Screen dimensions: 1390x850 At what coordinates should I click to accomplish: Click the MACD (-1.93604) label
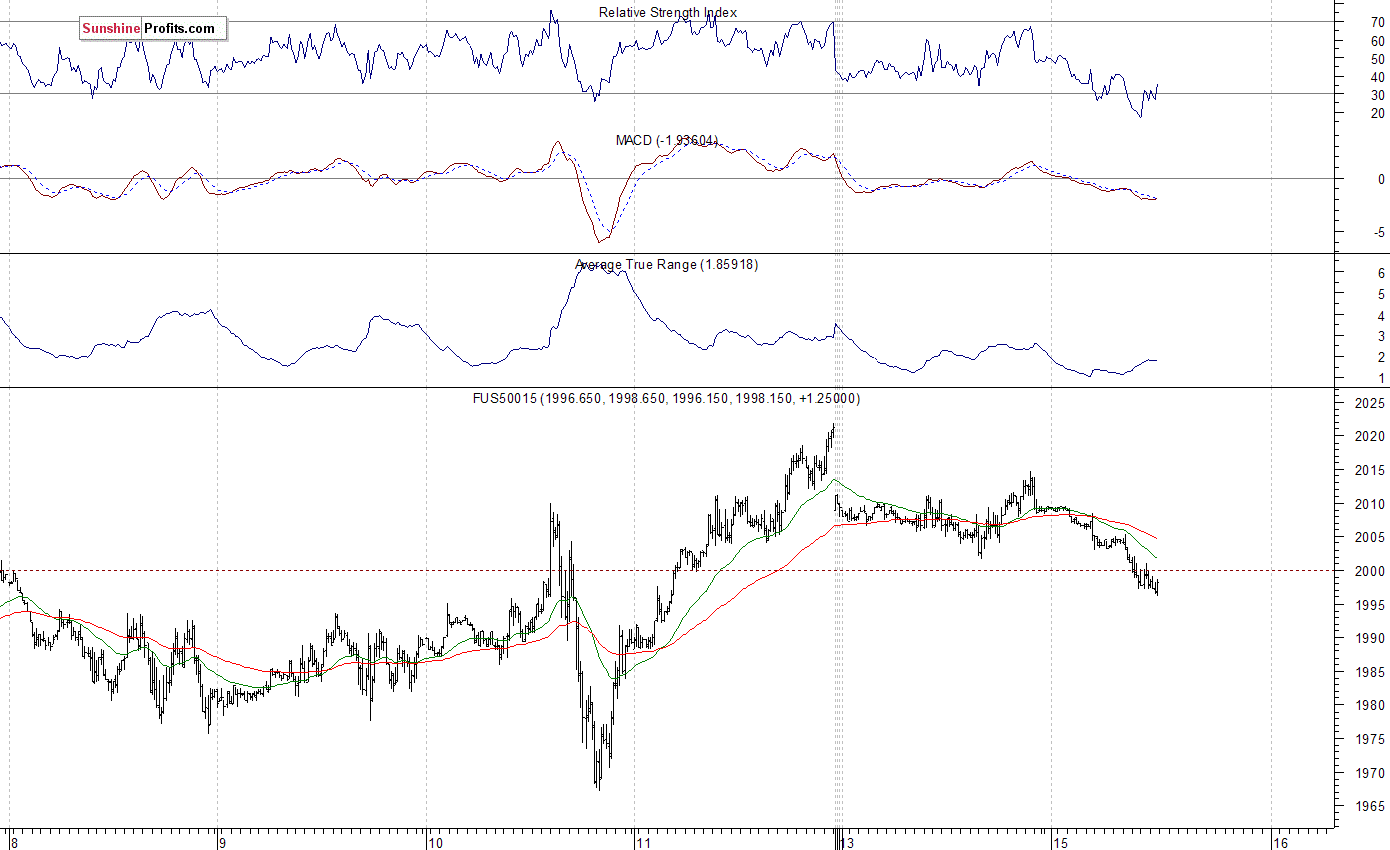coord(667,140)
